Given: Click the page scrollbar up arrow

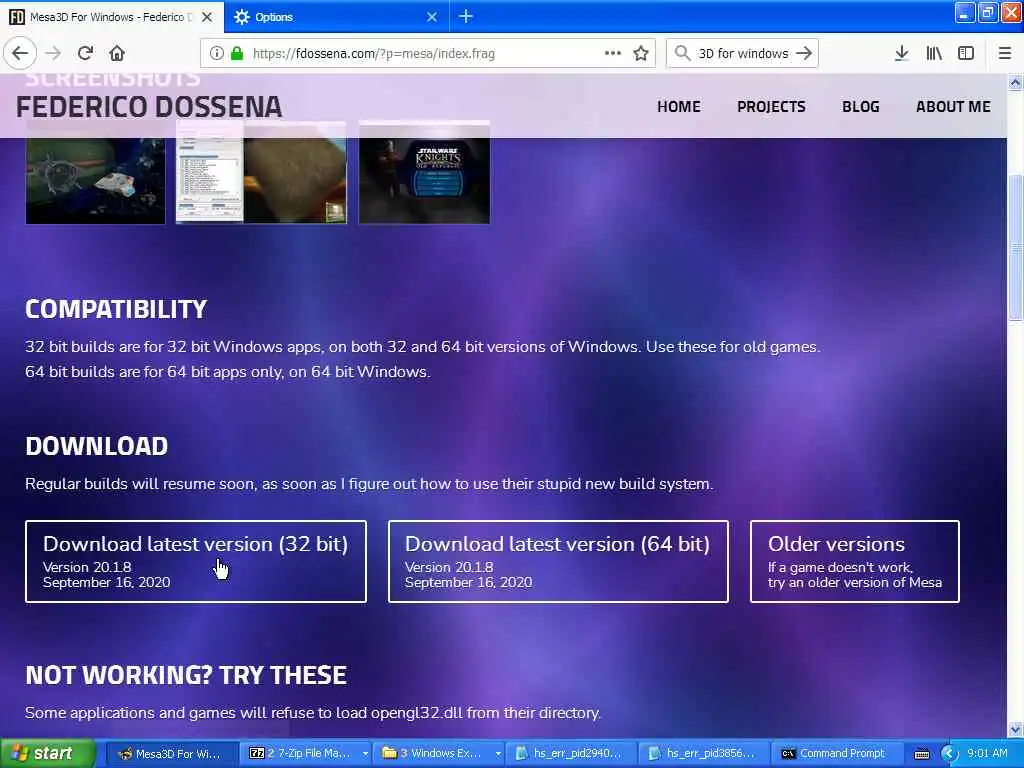Looking at the screenshot, I should click(1016, 82).
